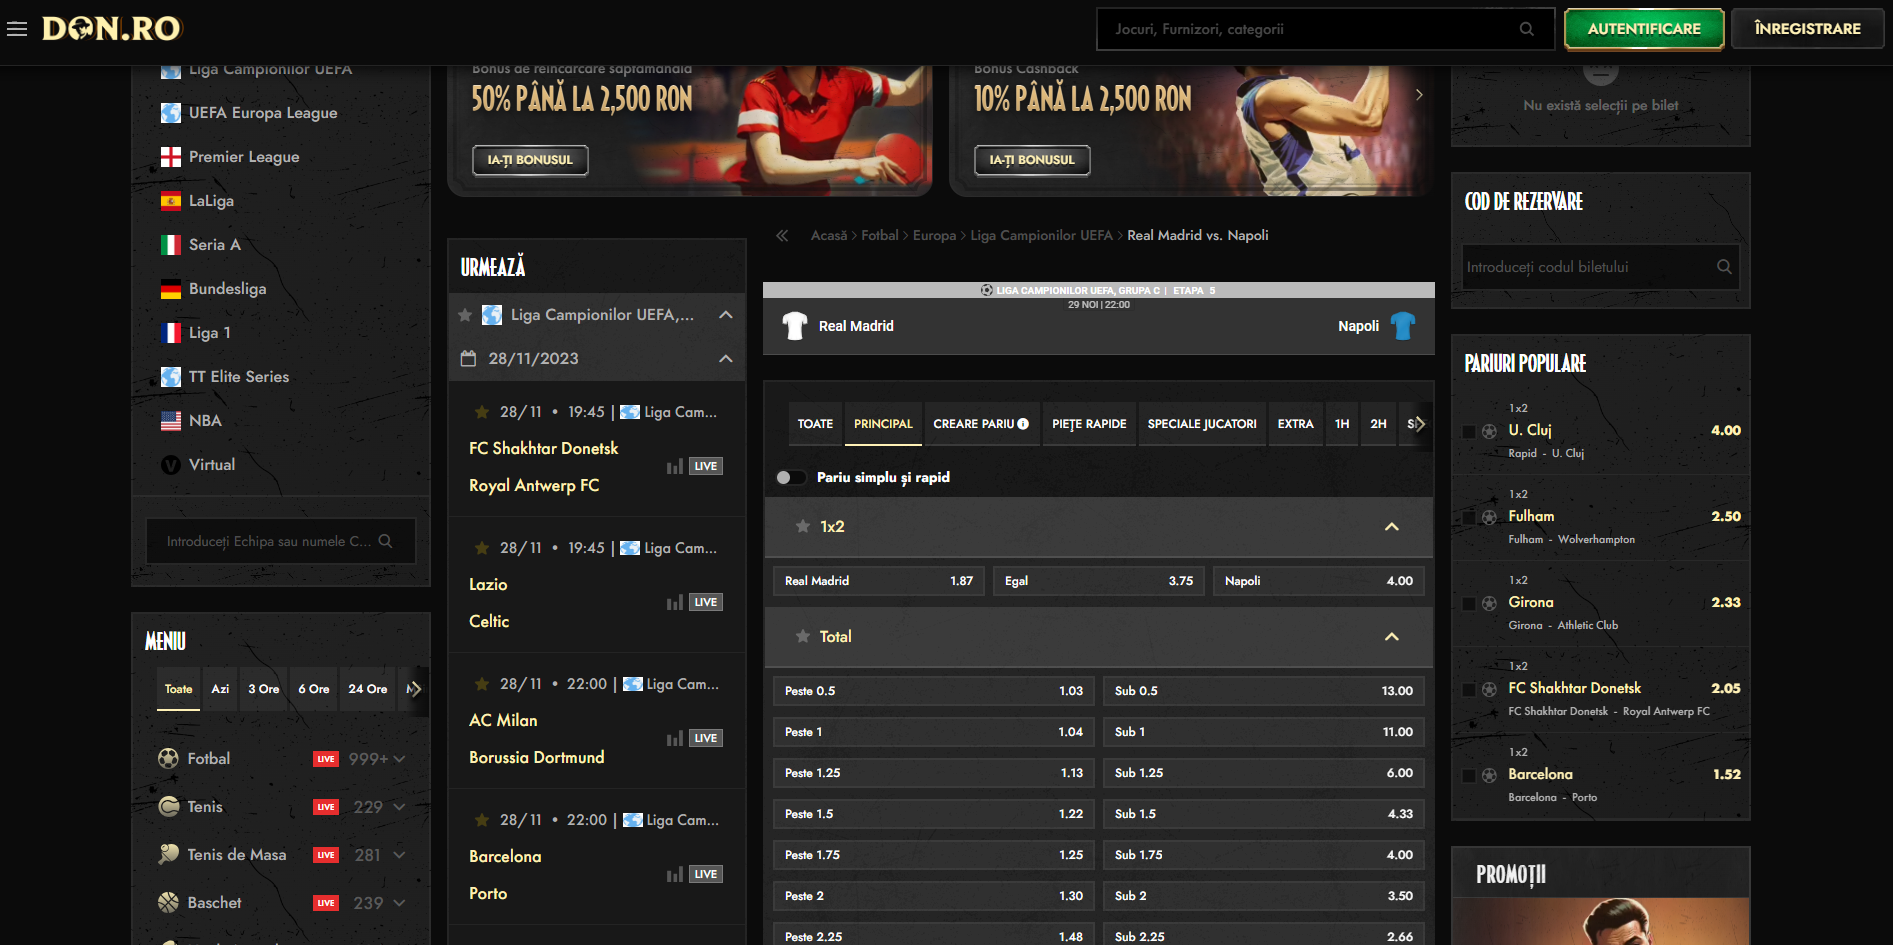Open the hamburger menu icon
The width and height of the screenshot is (1893, 945).
(x=17, y=29)
